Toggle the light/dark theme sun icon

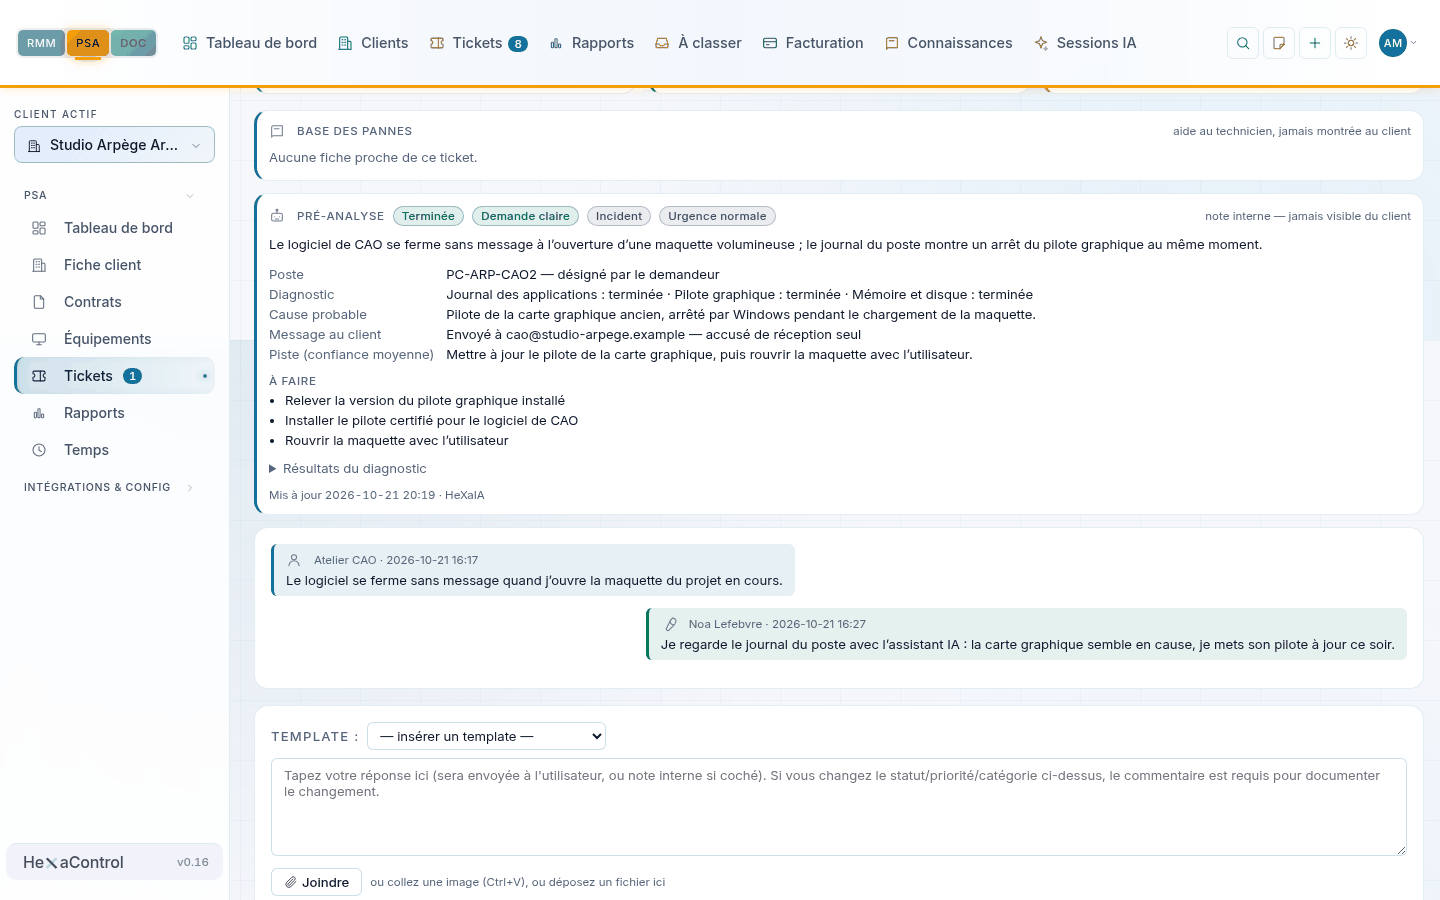tap(1351, 43)
